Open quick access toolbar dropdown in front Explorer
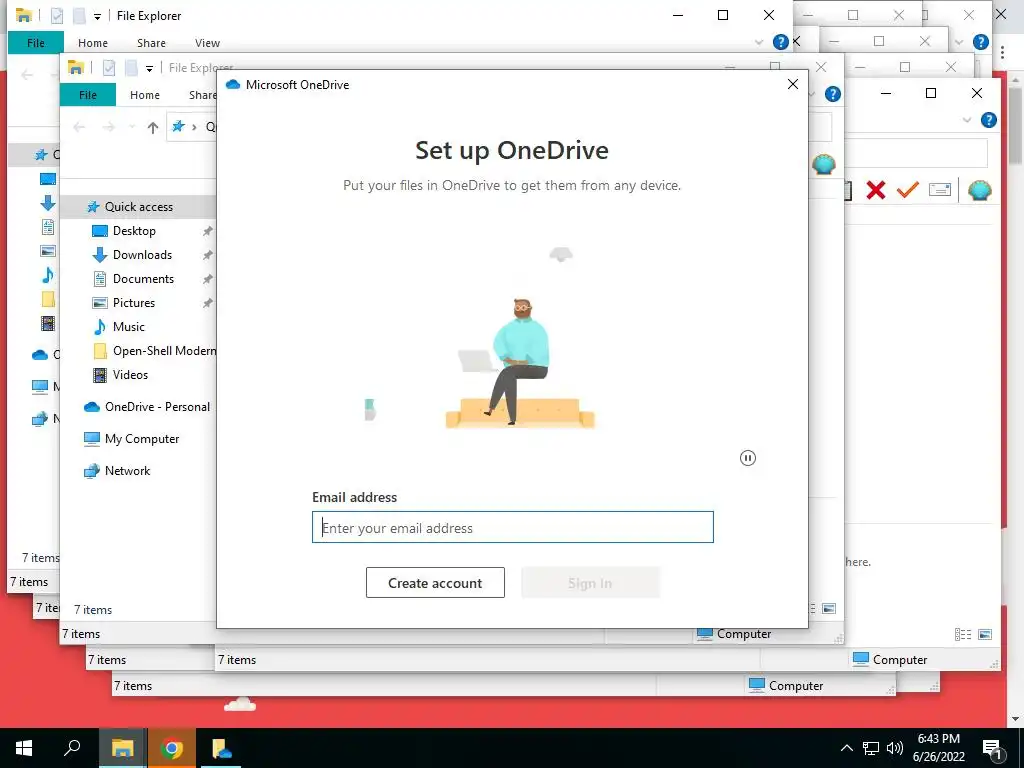Image resolution: width=1024 pixels, height=768 pixels. pyautogui.click(x=150, y=69)
